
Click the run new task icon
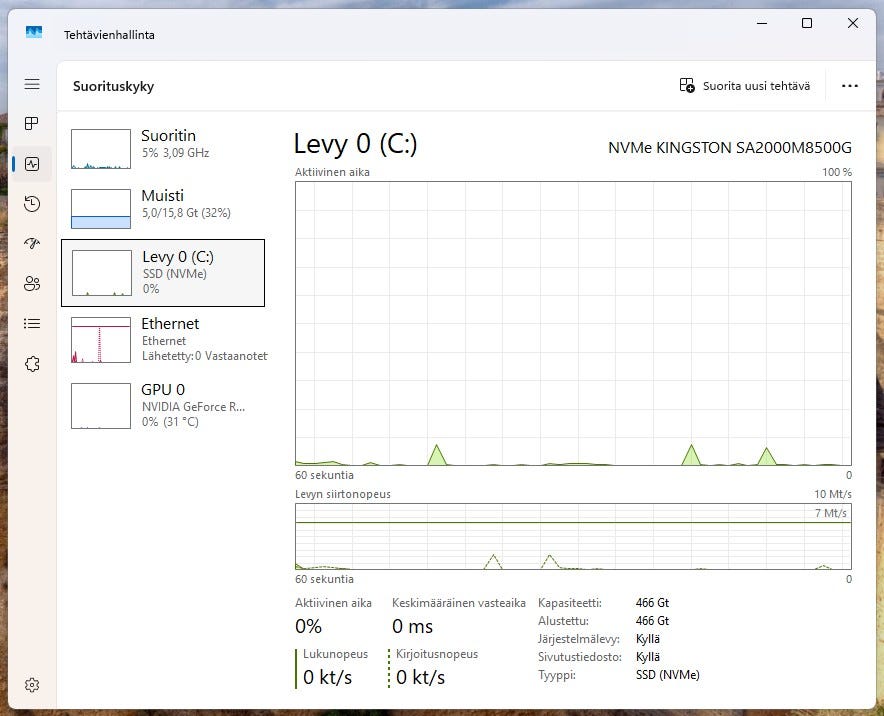coord(687,86)
